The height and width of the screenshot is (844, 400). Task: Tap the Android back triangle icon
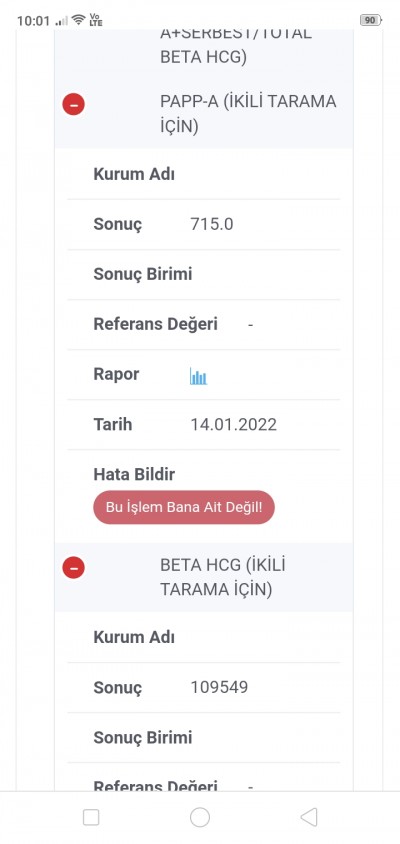point(308,817)
